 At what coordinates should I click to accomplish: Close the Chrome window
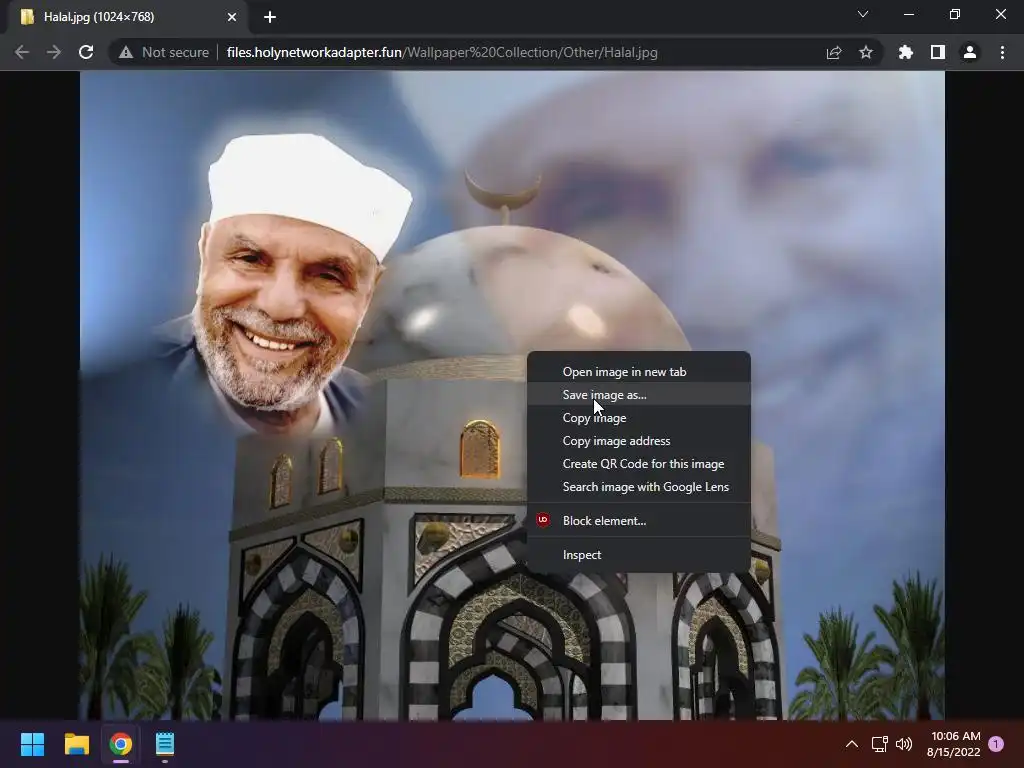1000,14
